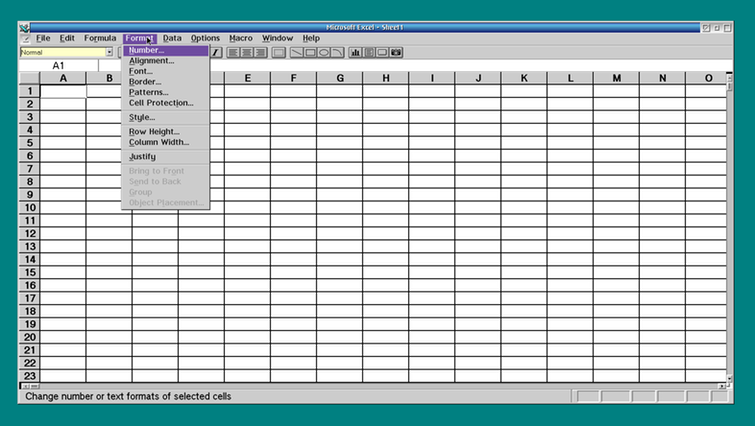The width and height of the screenshot is (755, 426).
Task: Select the Line drawing tool
Action: 296,52
